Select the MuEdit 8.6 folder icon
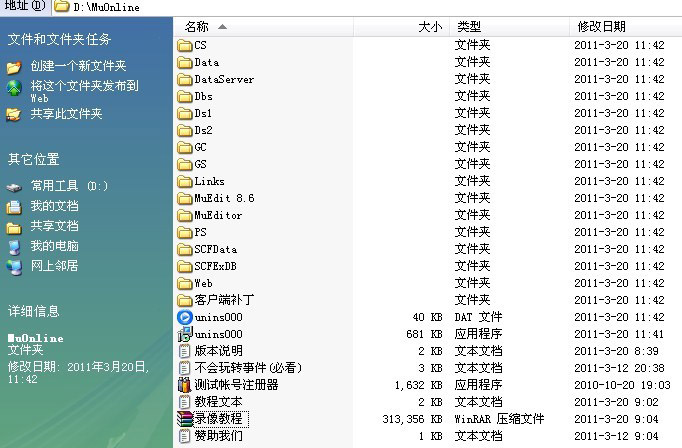Image resolution: width=682 pixels, height=448 pixels. [x=184, y=198]
